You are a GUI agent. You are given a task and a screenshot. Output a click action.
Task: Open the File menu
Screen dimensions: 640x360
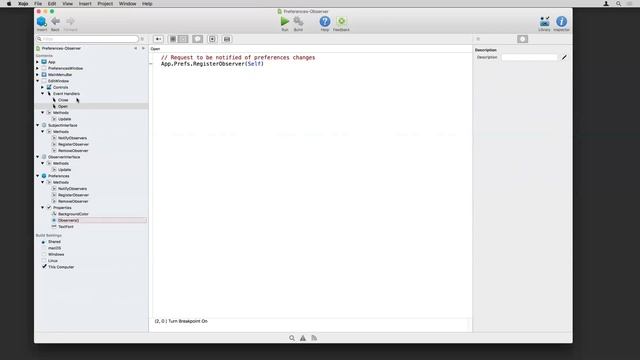click(38, 4)
